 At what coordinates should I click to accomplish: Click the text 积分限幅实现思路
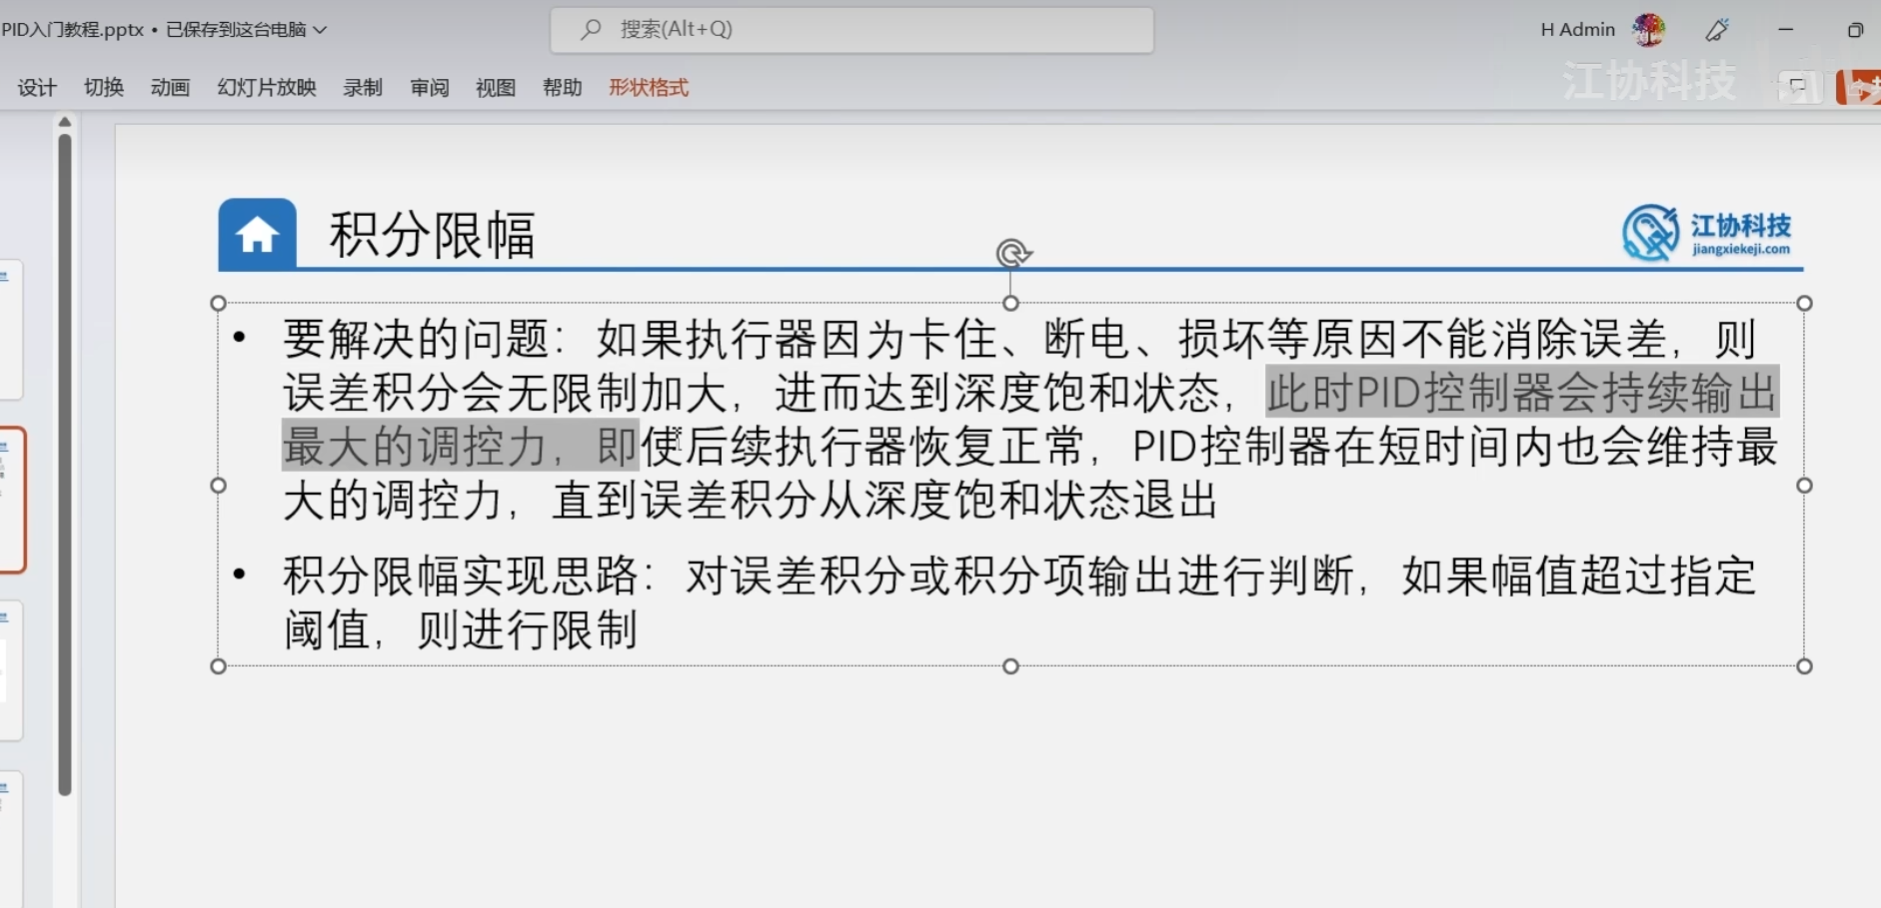point(460,576)
